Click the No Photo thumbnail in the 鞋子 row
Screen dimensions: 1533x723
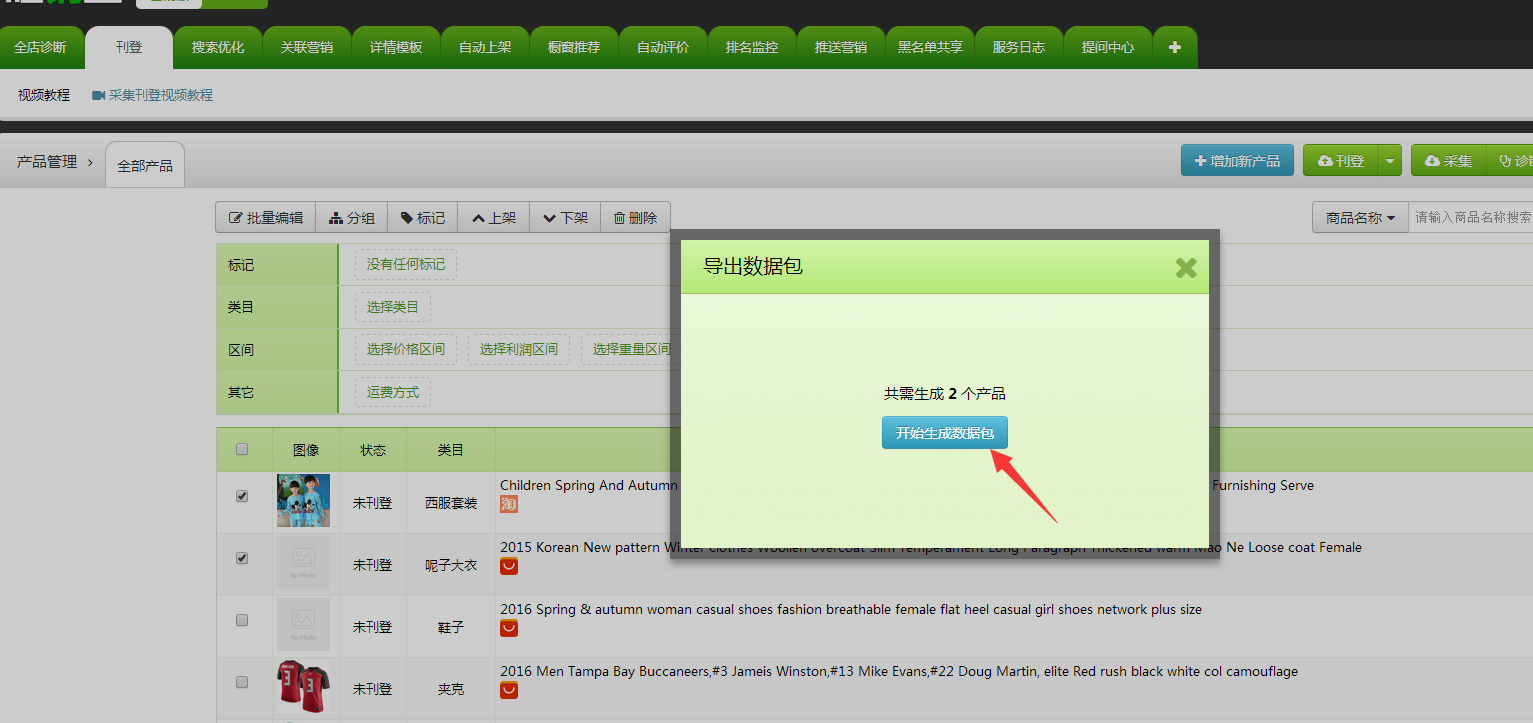(x=303, y=625)
